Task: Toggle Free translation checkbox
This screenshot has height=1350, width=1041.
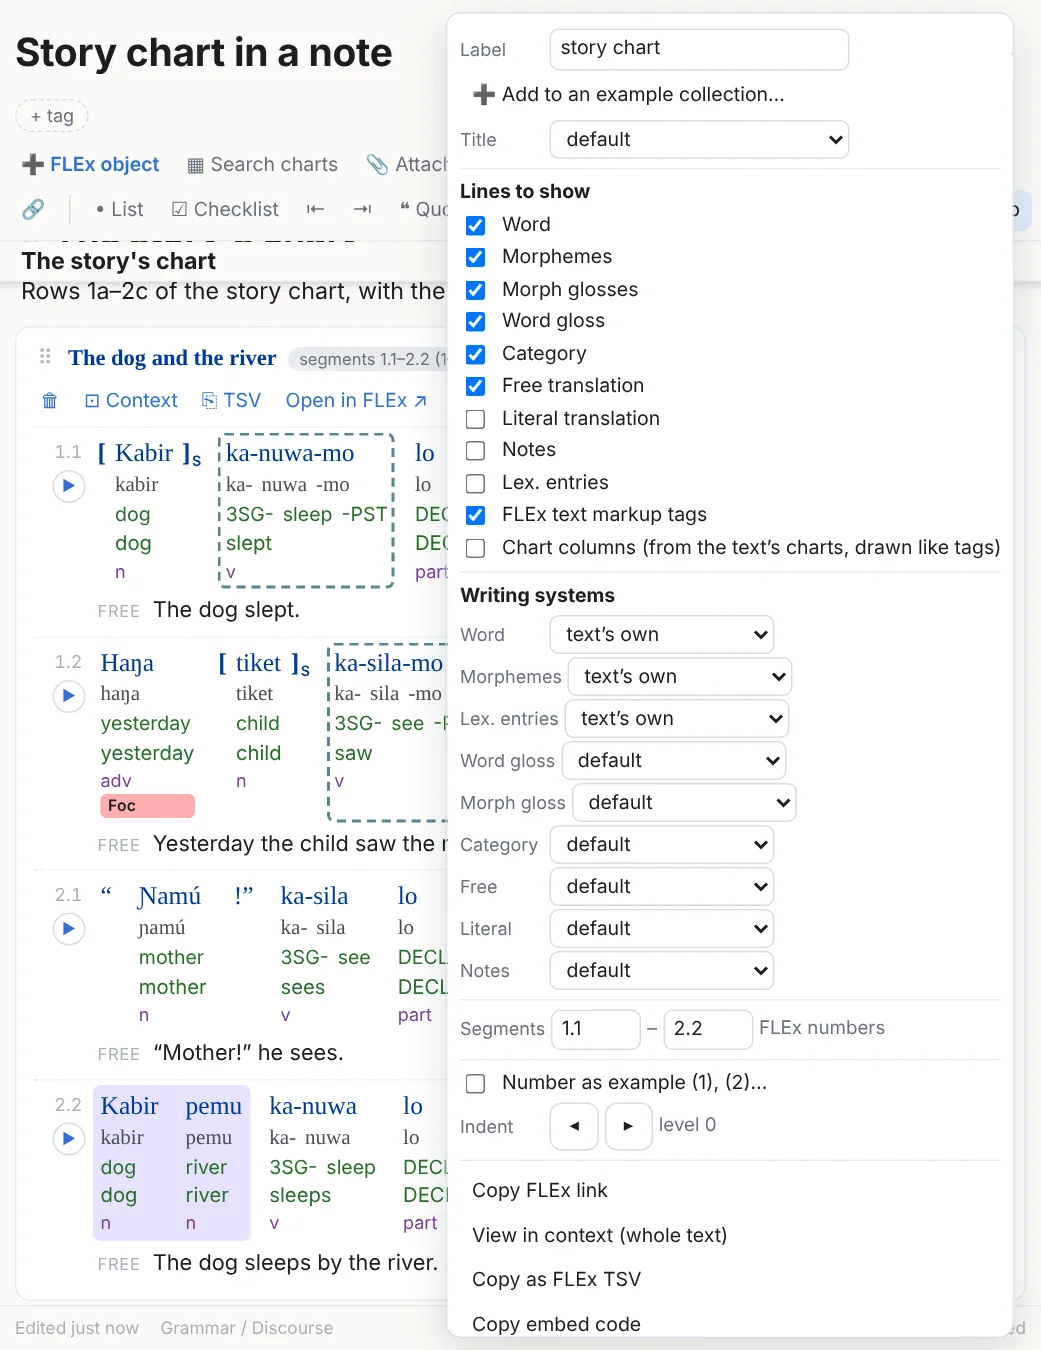Action: point(476,386)
